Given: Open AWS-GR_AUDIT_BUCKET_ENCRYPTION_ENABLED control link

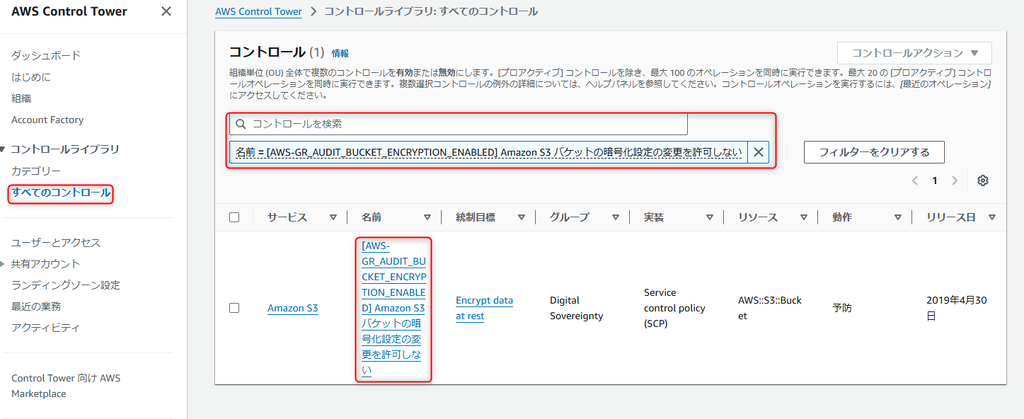Looking at the screenshot, I should tap(394, 308).
